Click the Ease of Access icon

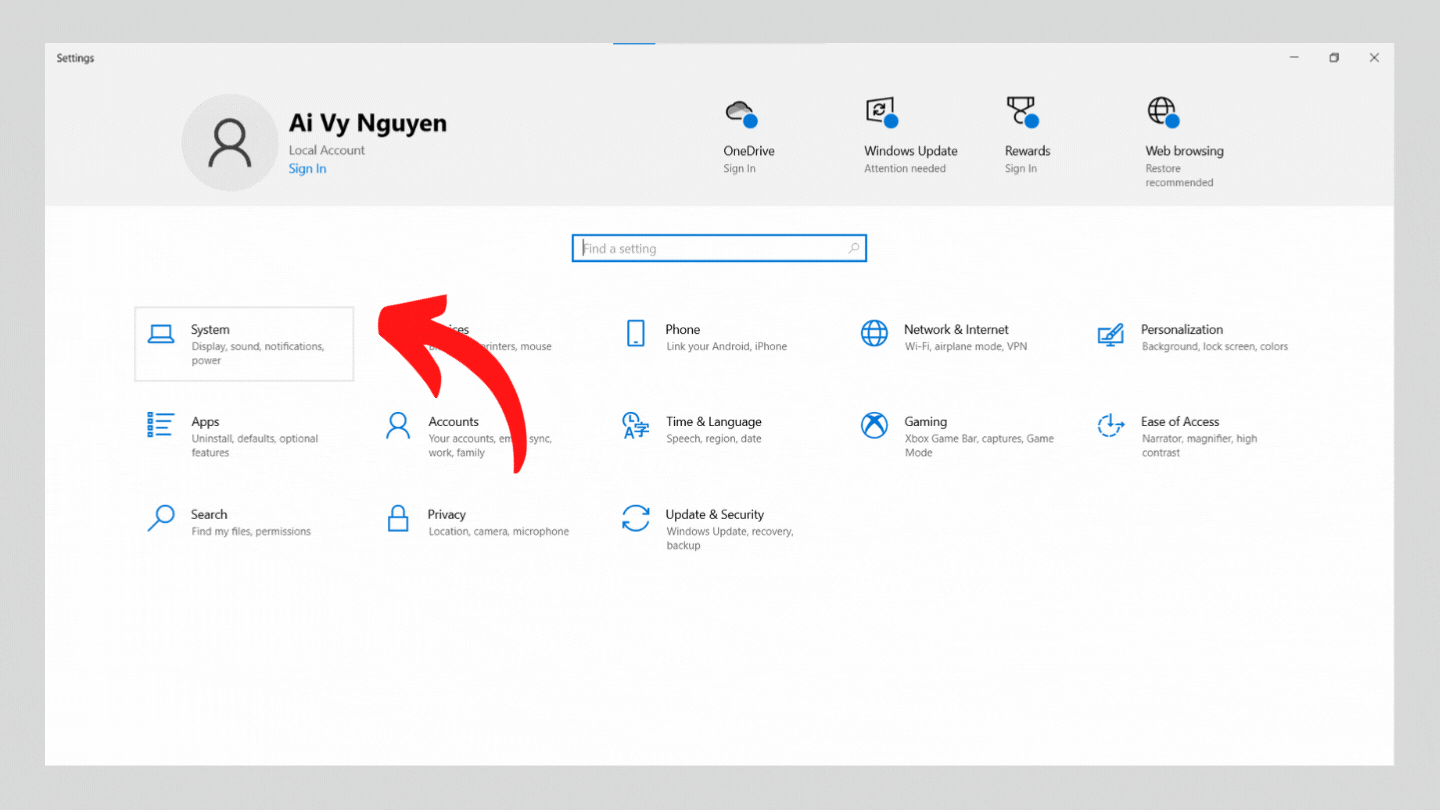pyautogui.click(x=1111, y=426)
